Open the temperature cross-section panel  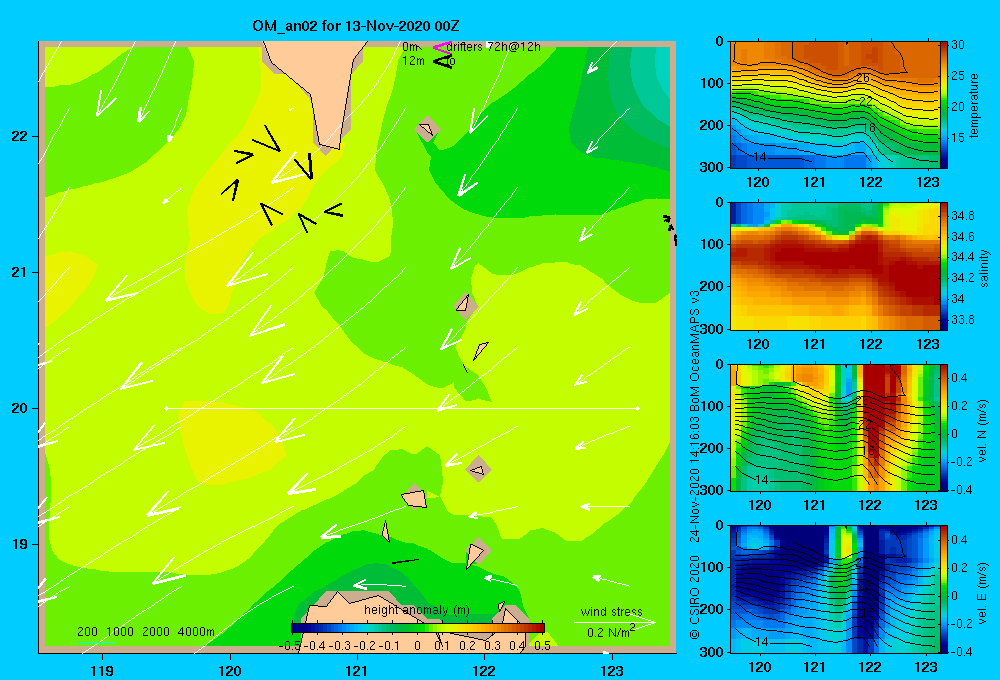pos(835,105)
